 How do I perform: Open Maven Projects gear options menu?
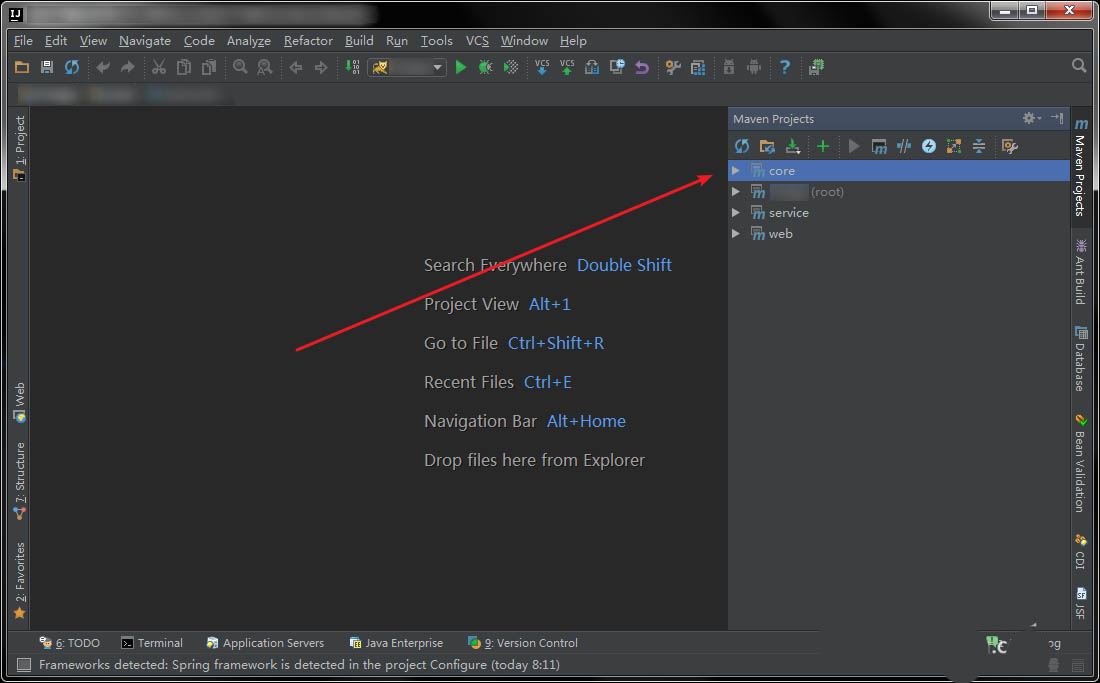tap(1031, 119)
